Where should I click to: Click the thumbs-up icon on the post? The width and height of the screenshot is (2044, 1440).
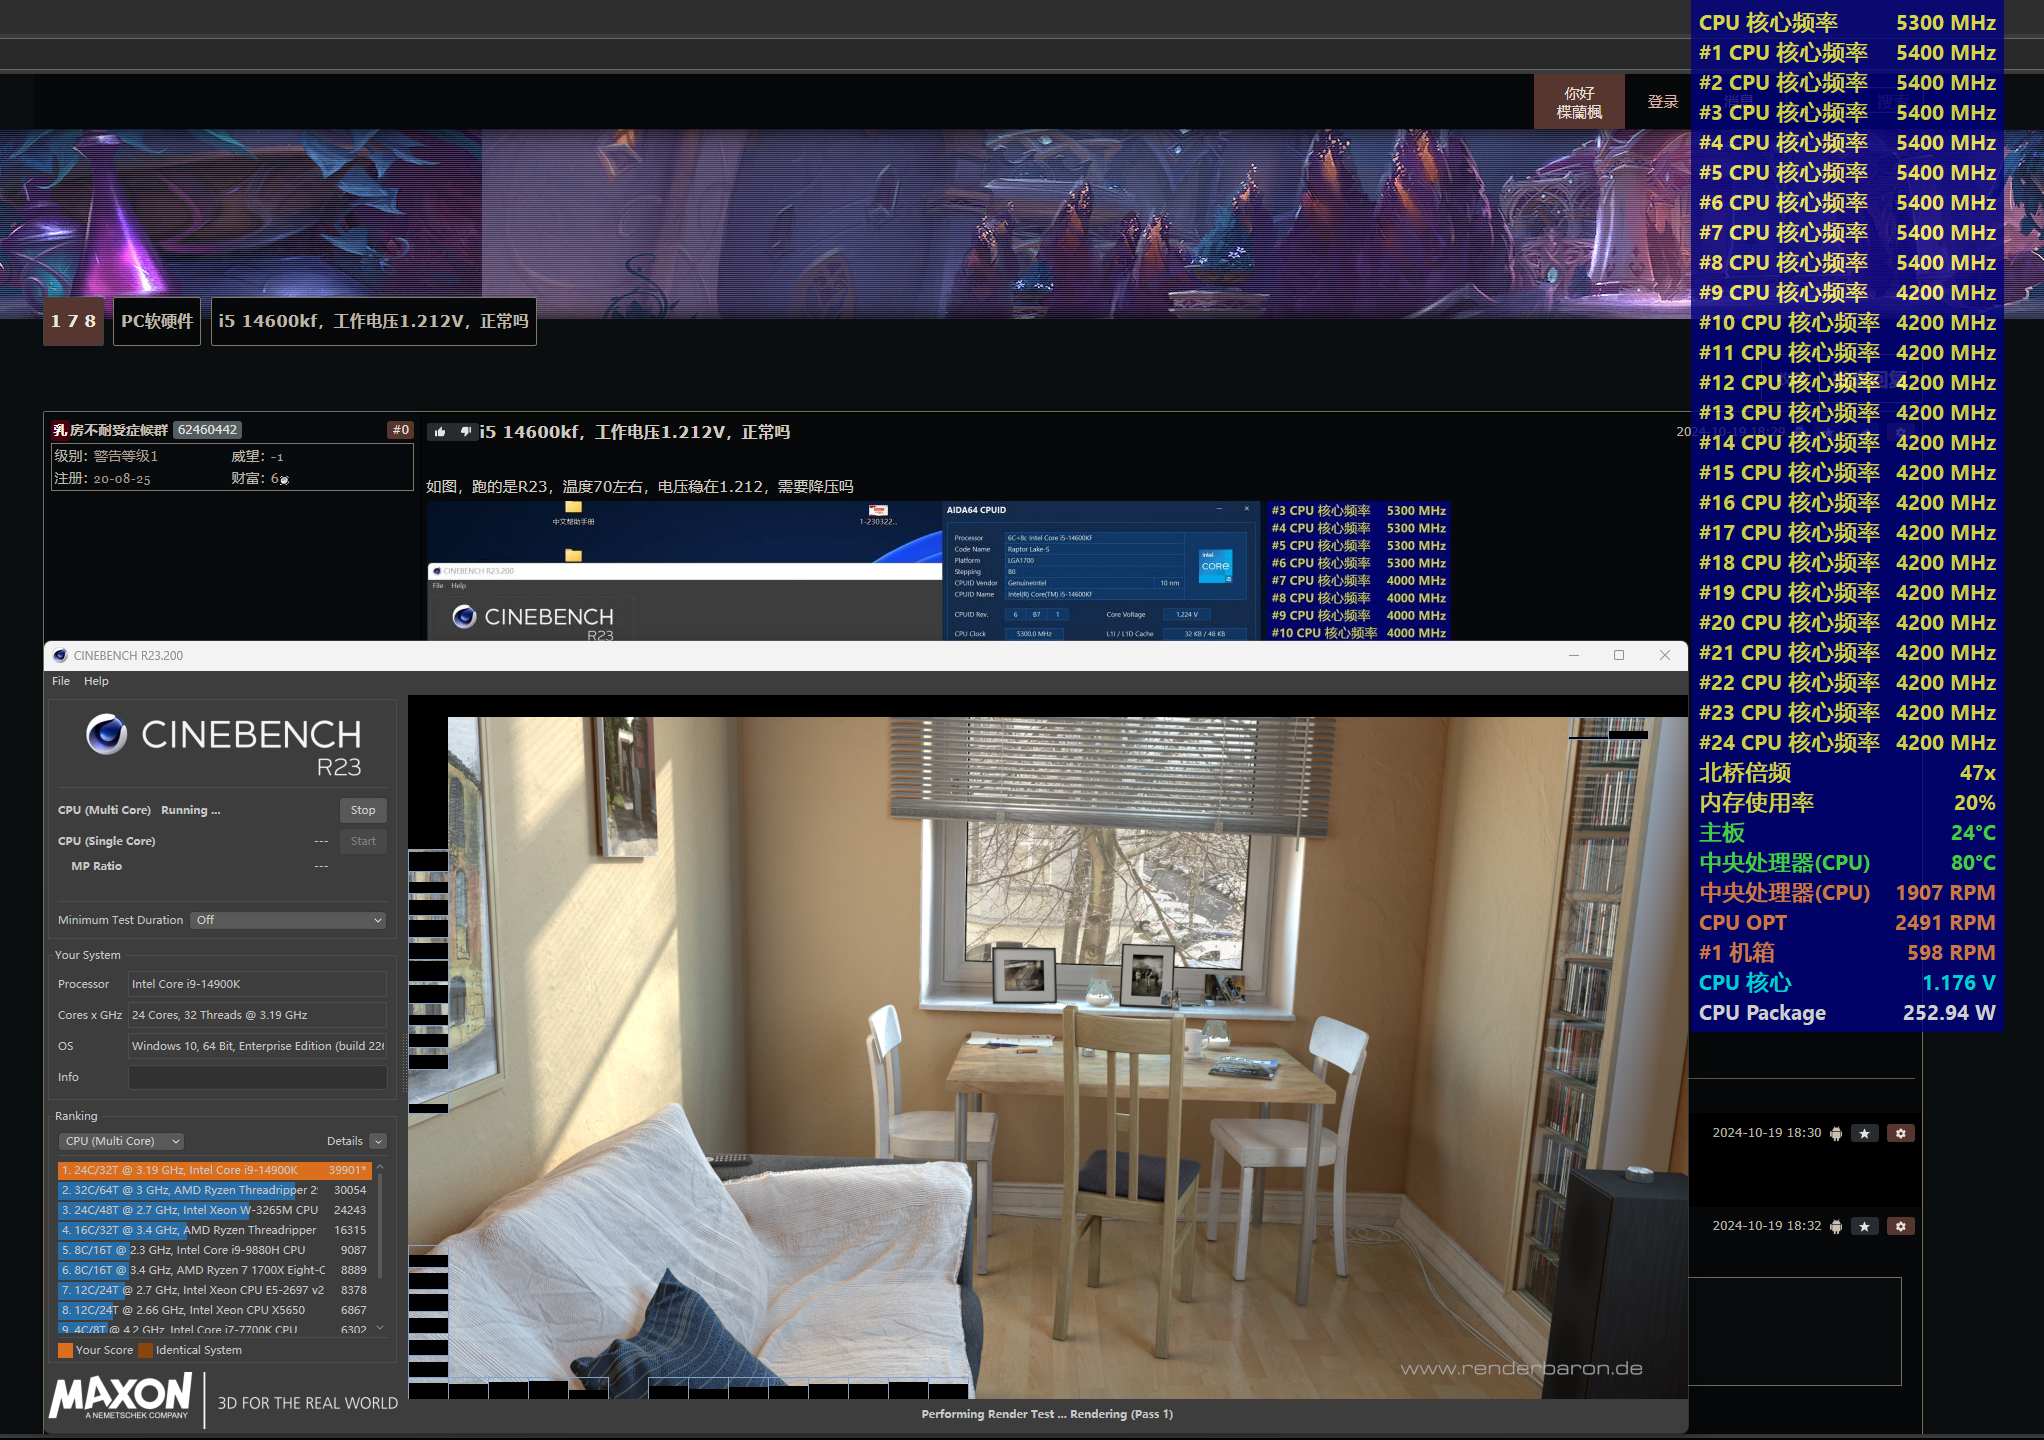[440, 432]
